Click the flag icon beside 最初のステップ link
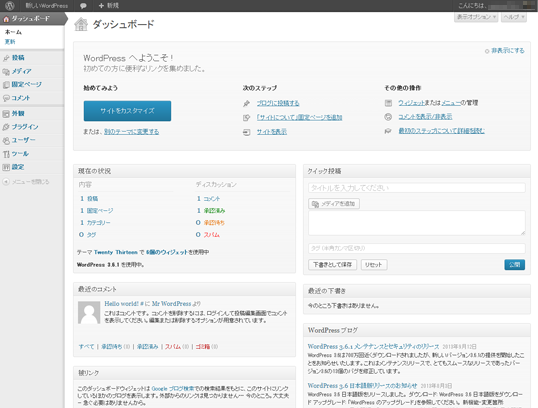The height and width of the screenshot is (408, 538). (388, 131)
